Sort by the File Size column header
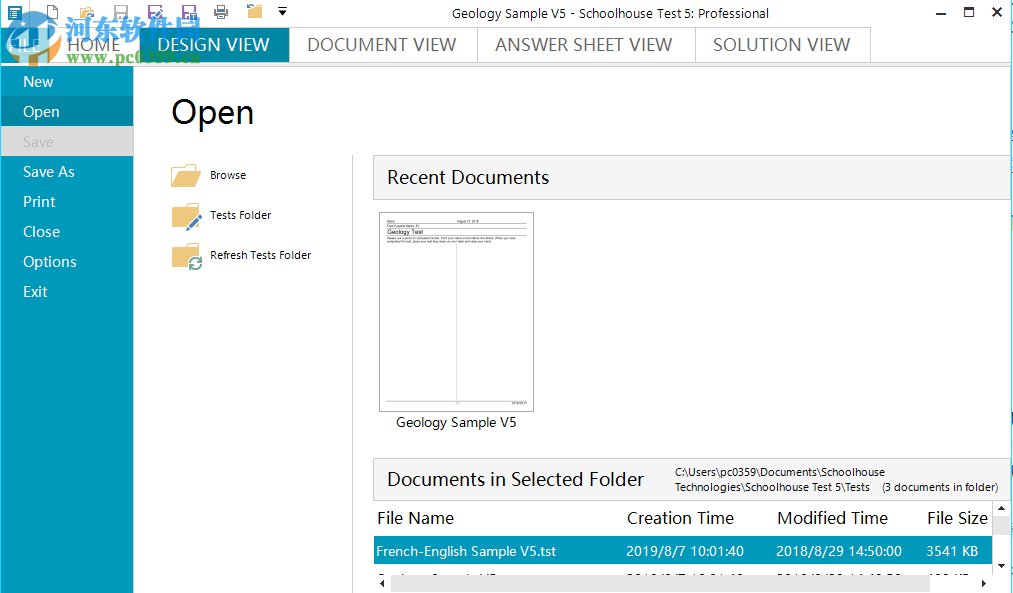Screen dimensions: 1013x593 pos(957,518)
